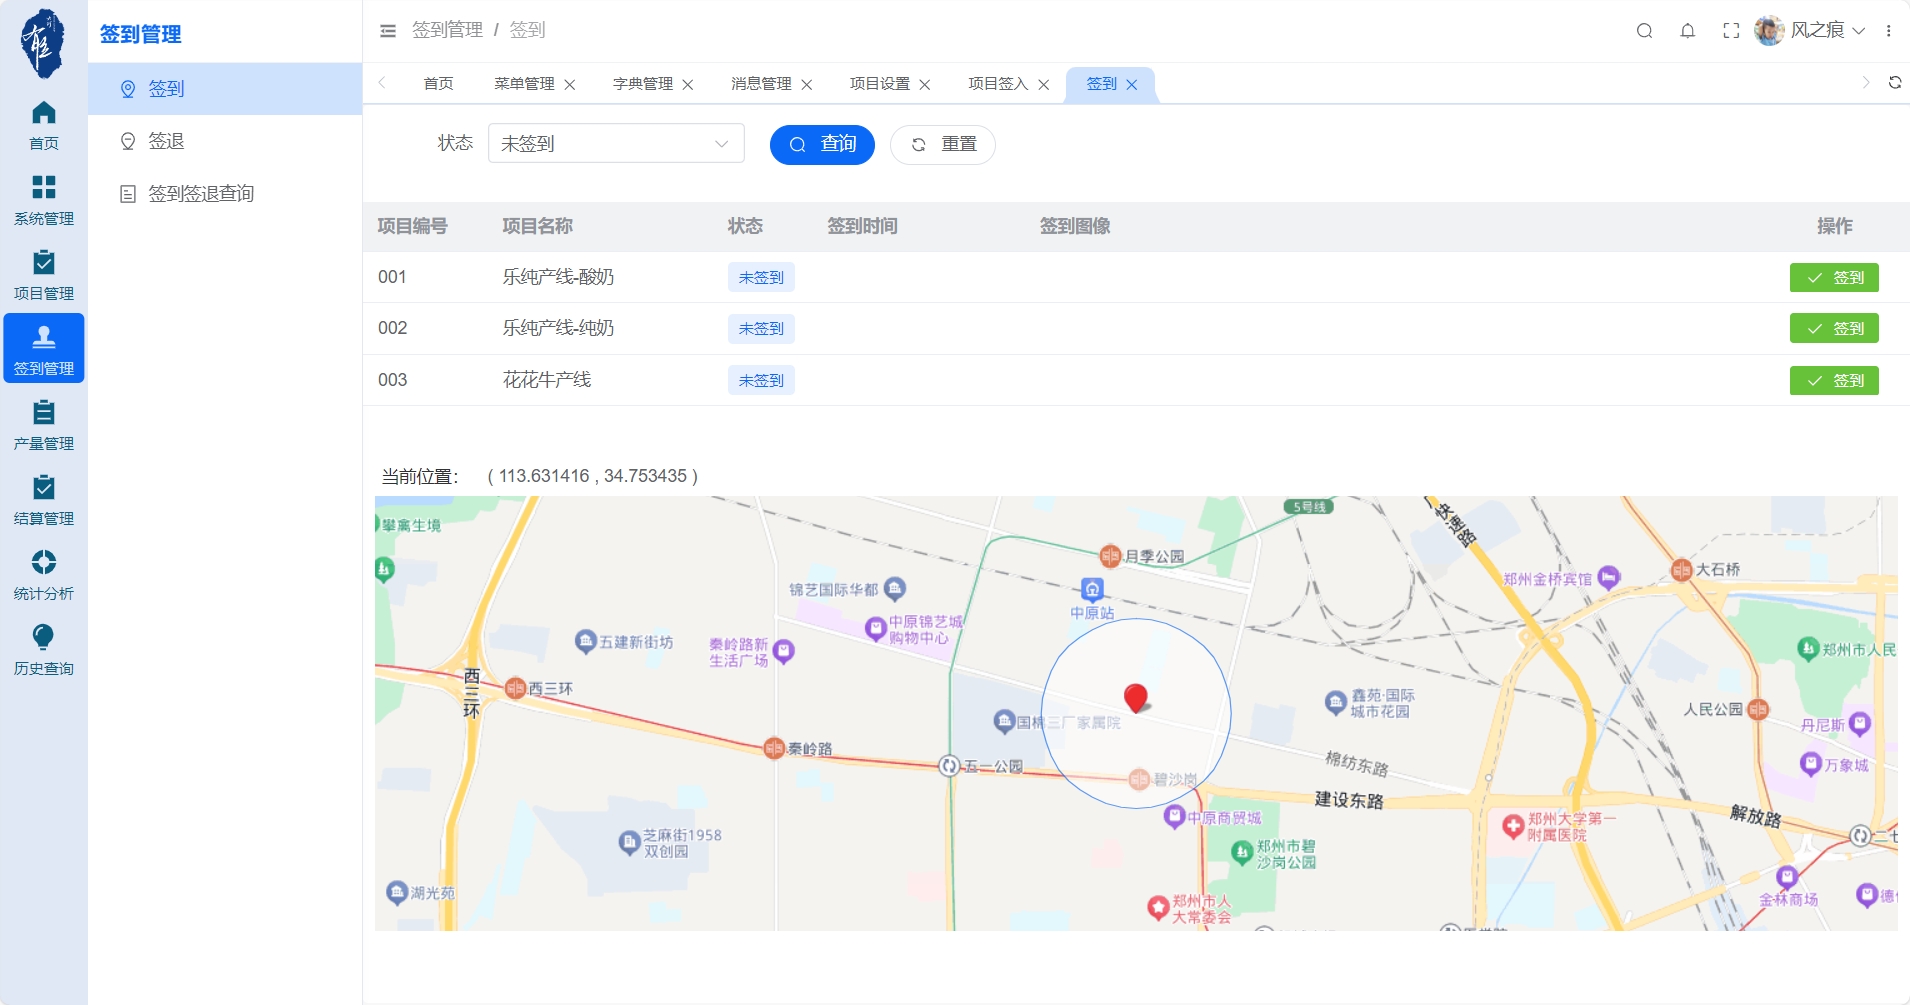Screen dimensions: 1910x1005
Task: Switch to the 项目设置 tab
Action: tap(880, 84)
